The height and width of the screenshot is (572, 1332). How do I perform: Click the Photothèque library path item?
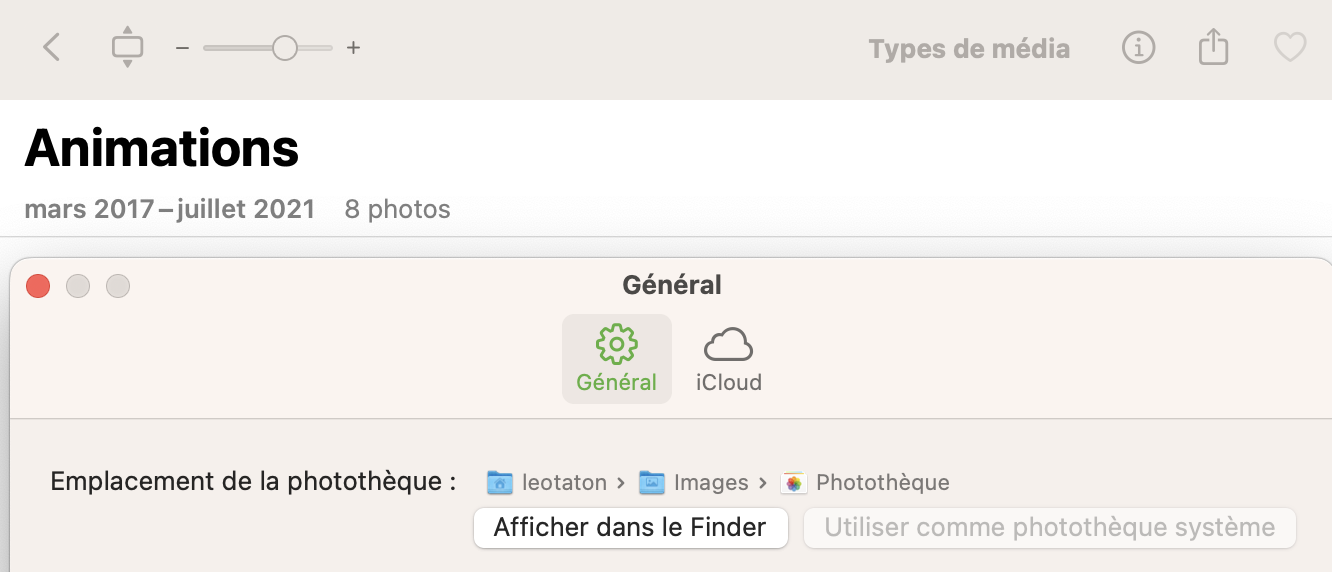click(x=867, y=483)
